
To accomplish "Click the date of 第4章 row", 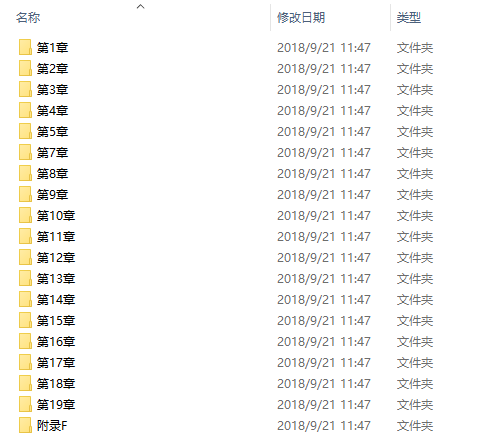I will tap(324, 111).
